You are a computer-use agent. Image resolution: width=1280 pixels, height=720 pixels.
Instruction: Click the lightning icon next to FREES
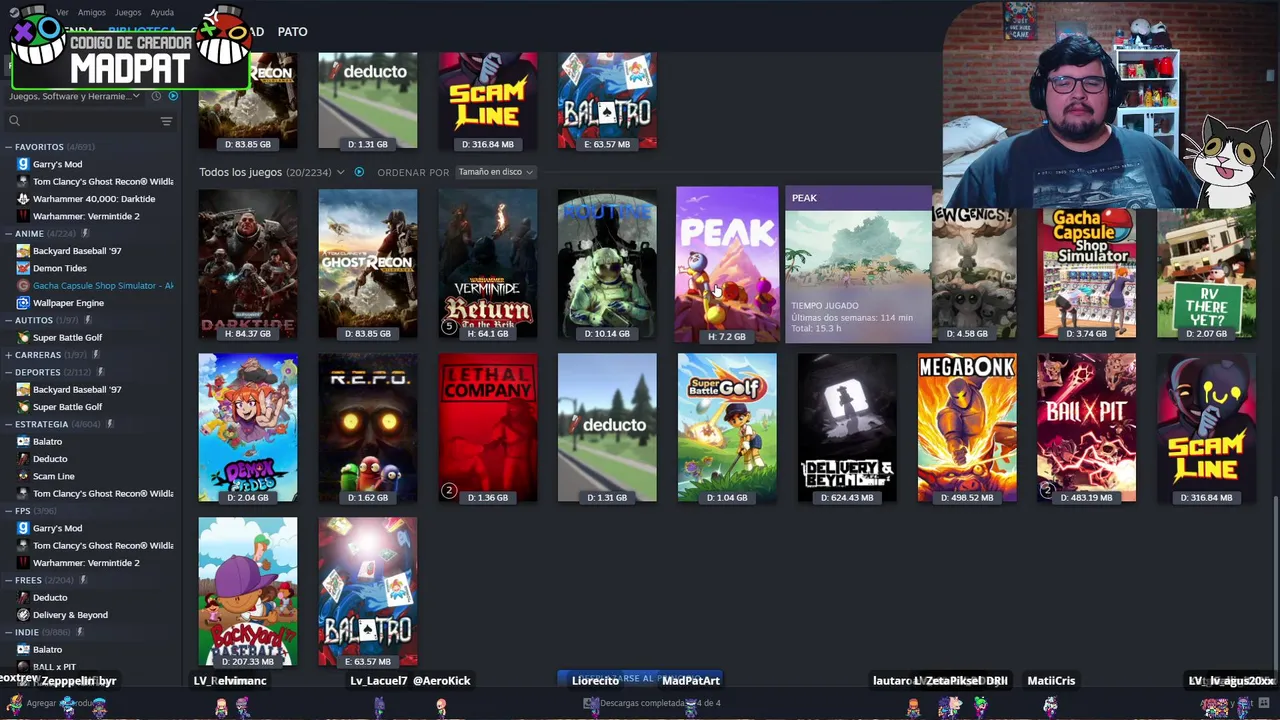click(83, 580)
